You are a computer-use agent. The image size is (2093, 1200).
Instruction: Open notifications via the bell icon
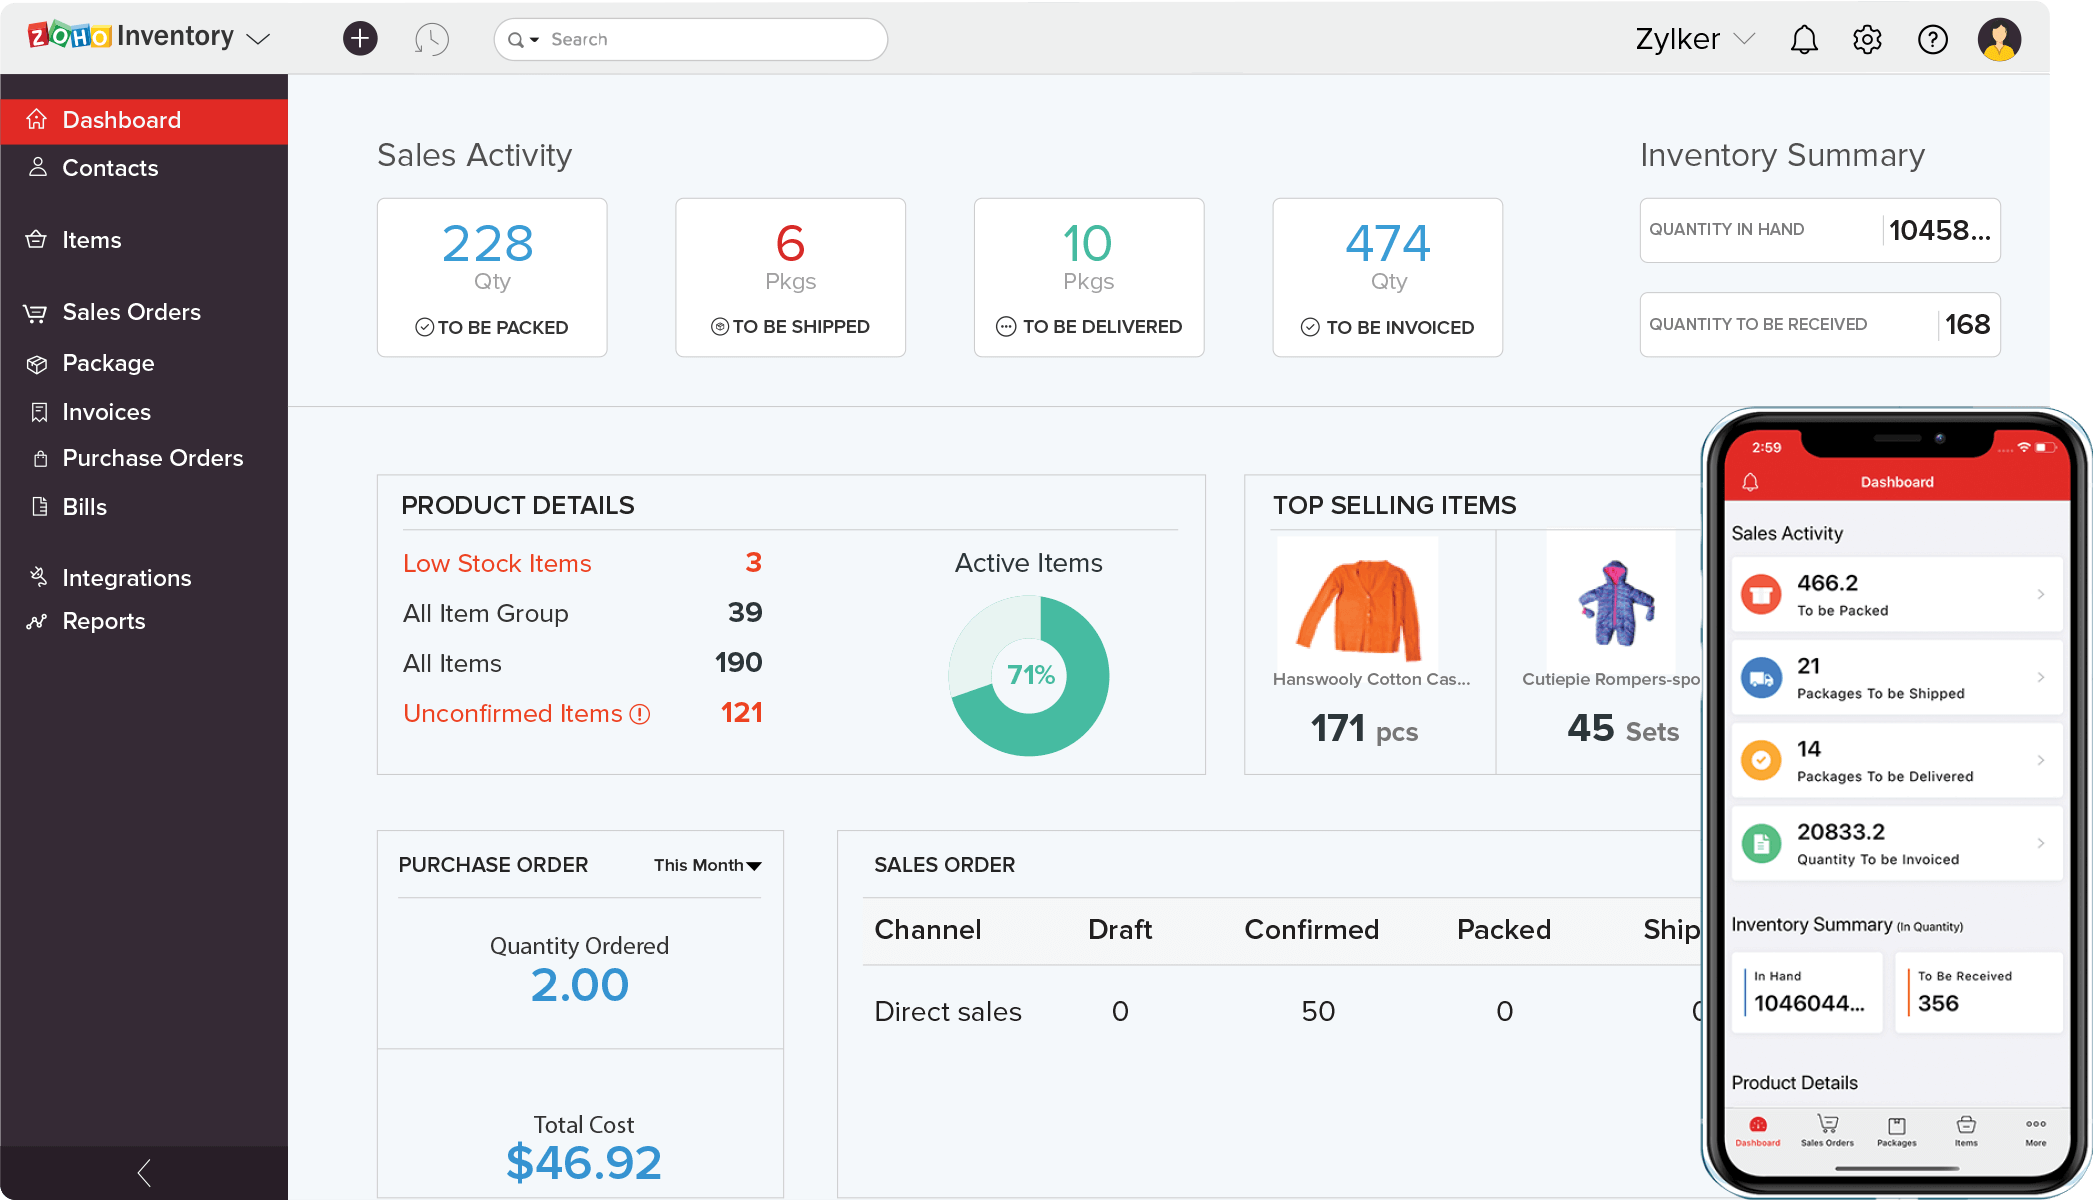[1804, 39]
